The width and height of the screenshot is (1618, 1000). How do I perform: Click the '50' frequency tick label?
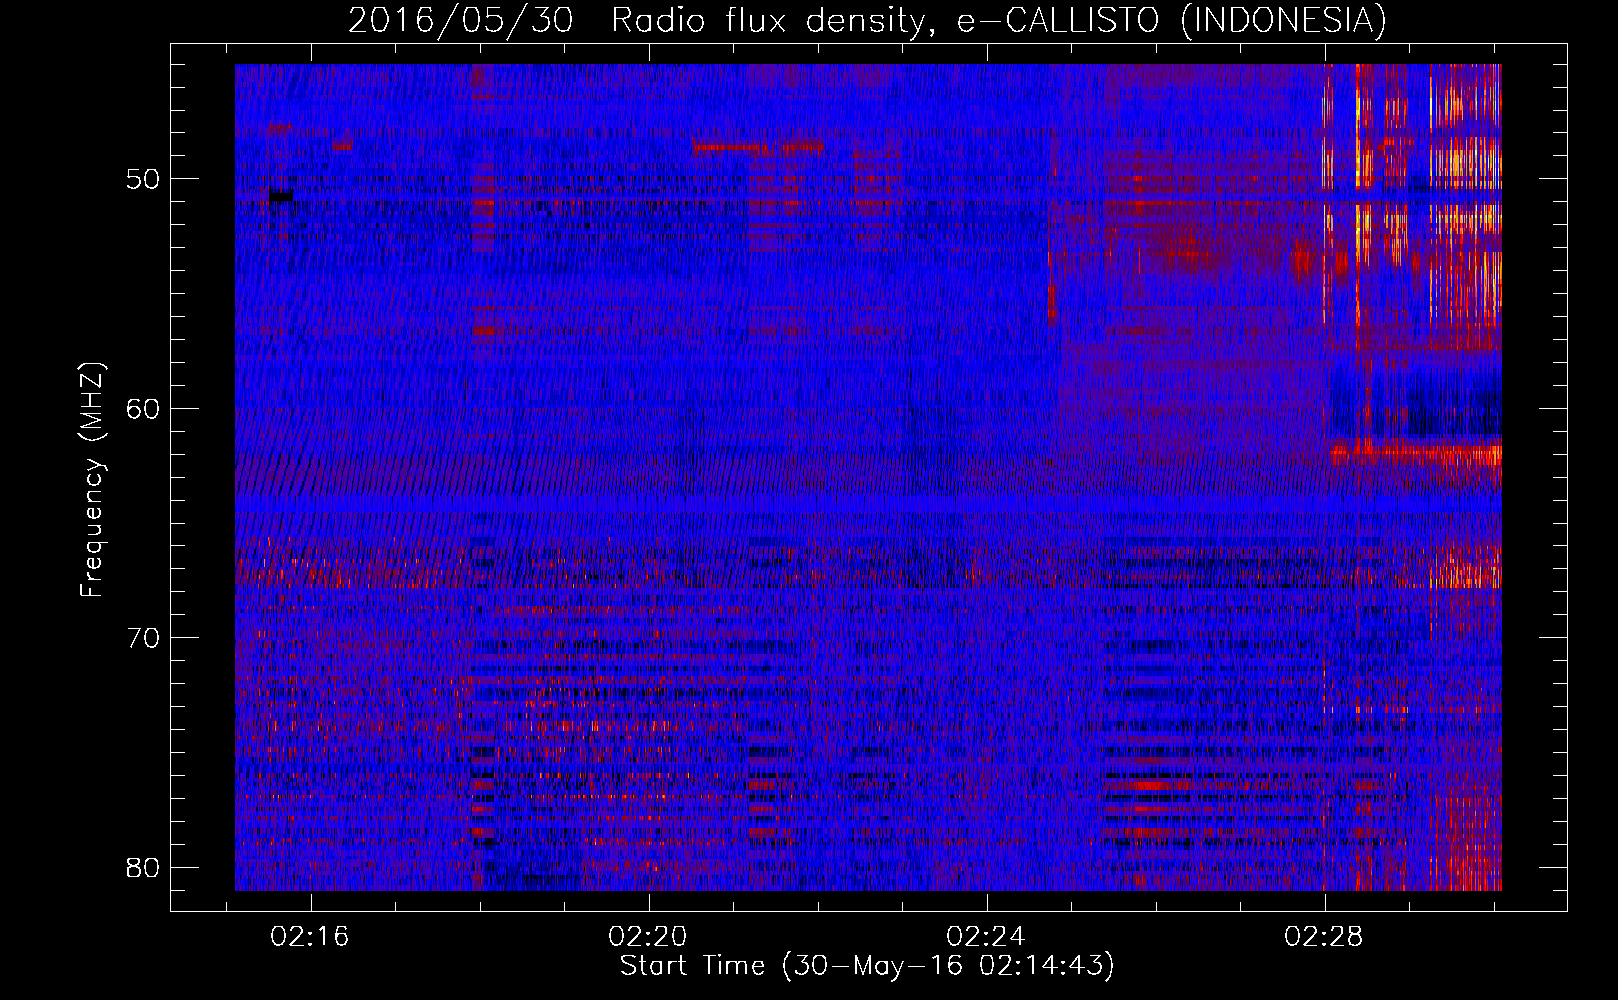(143, 179)
